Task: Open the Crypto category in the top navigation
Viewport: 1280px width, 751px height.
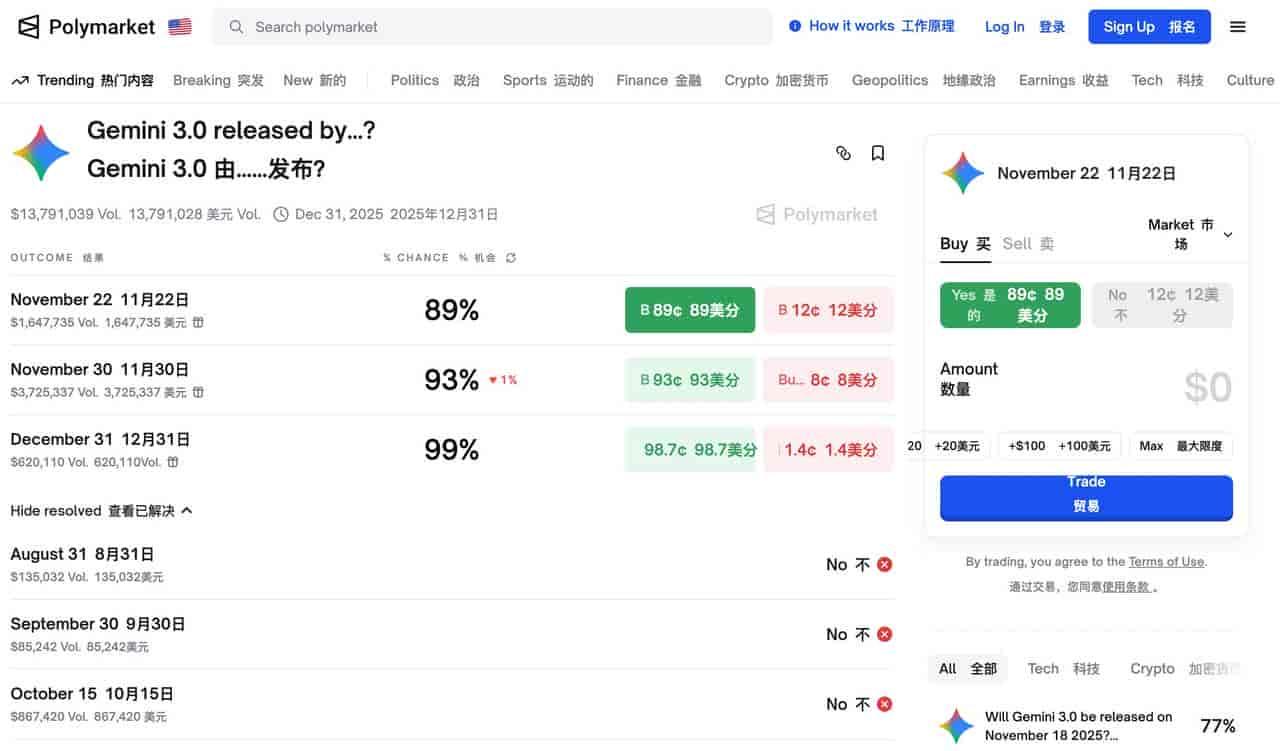Action: pyautogui.click(x=776, y=81)
